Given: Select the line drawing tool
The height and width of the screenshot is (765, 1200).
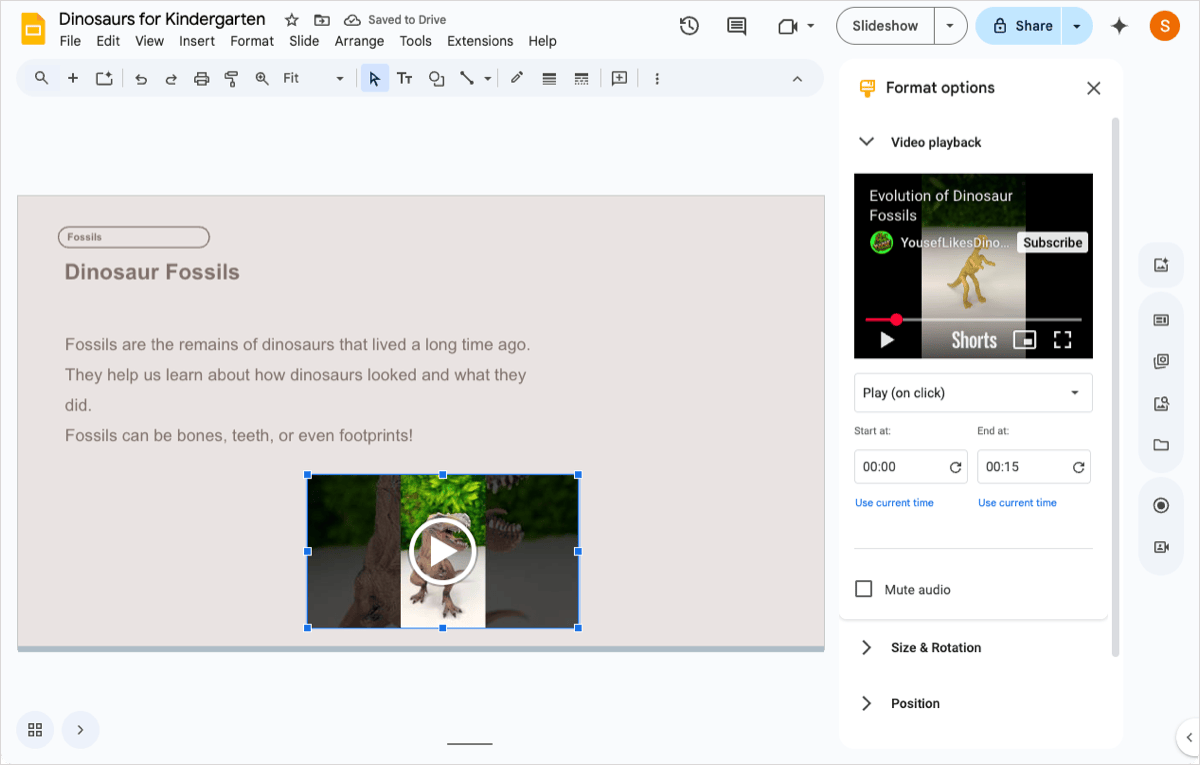Looking at the screenshot, I should pyautogui.click(x=467, y=78).
